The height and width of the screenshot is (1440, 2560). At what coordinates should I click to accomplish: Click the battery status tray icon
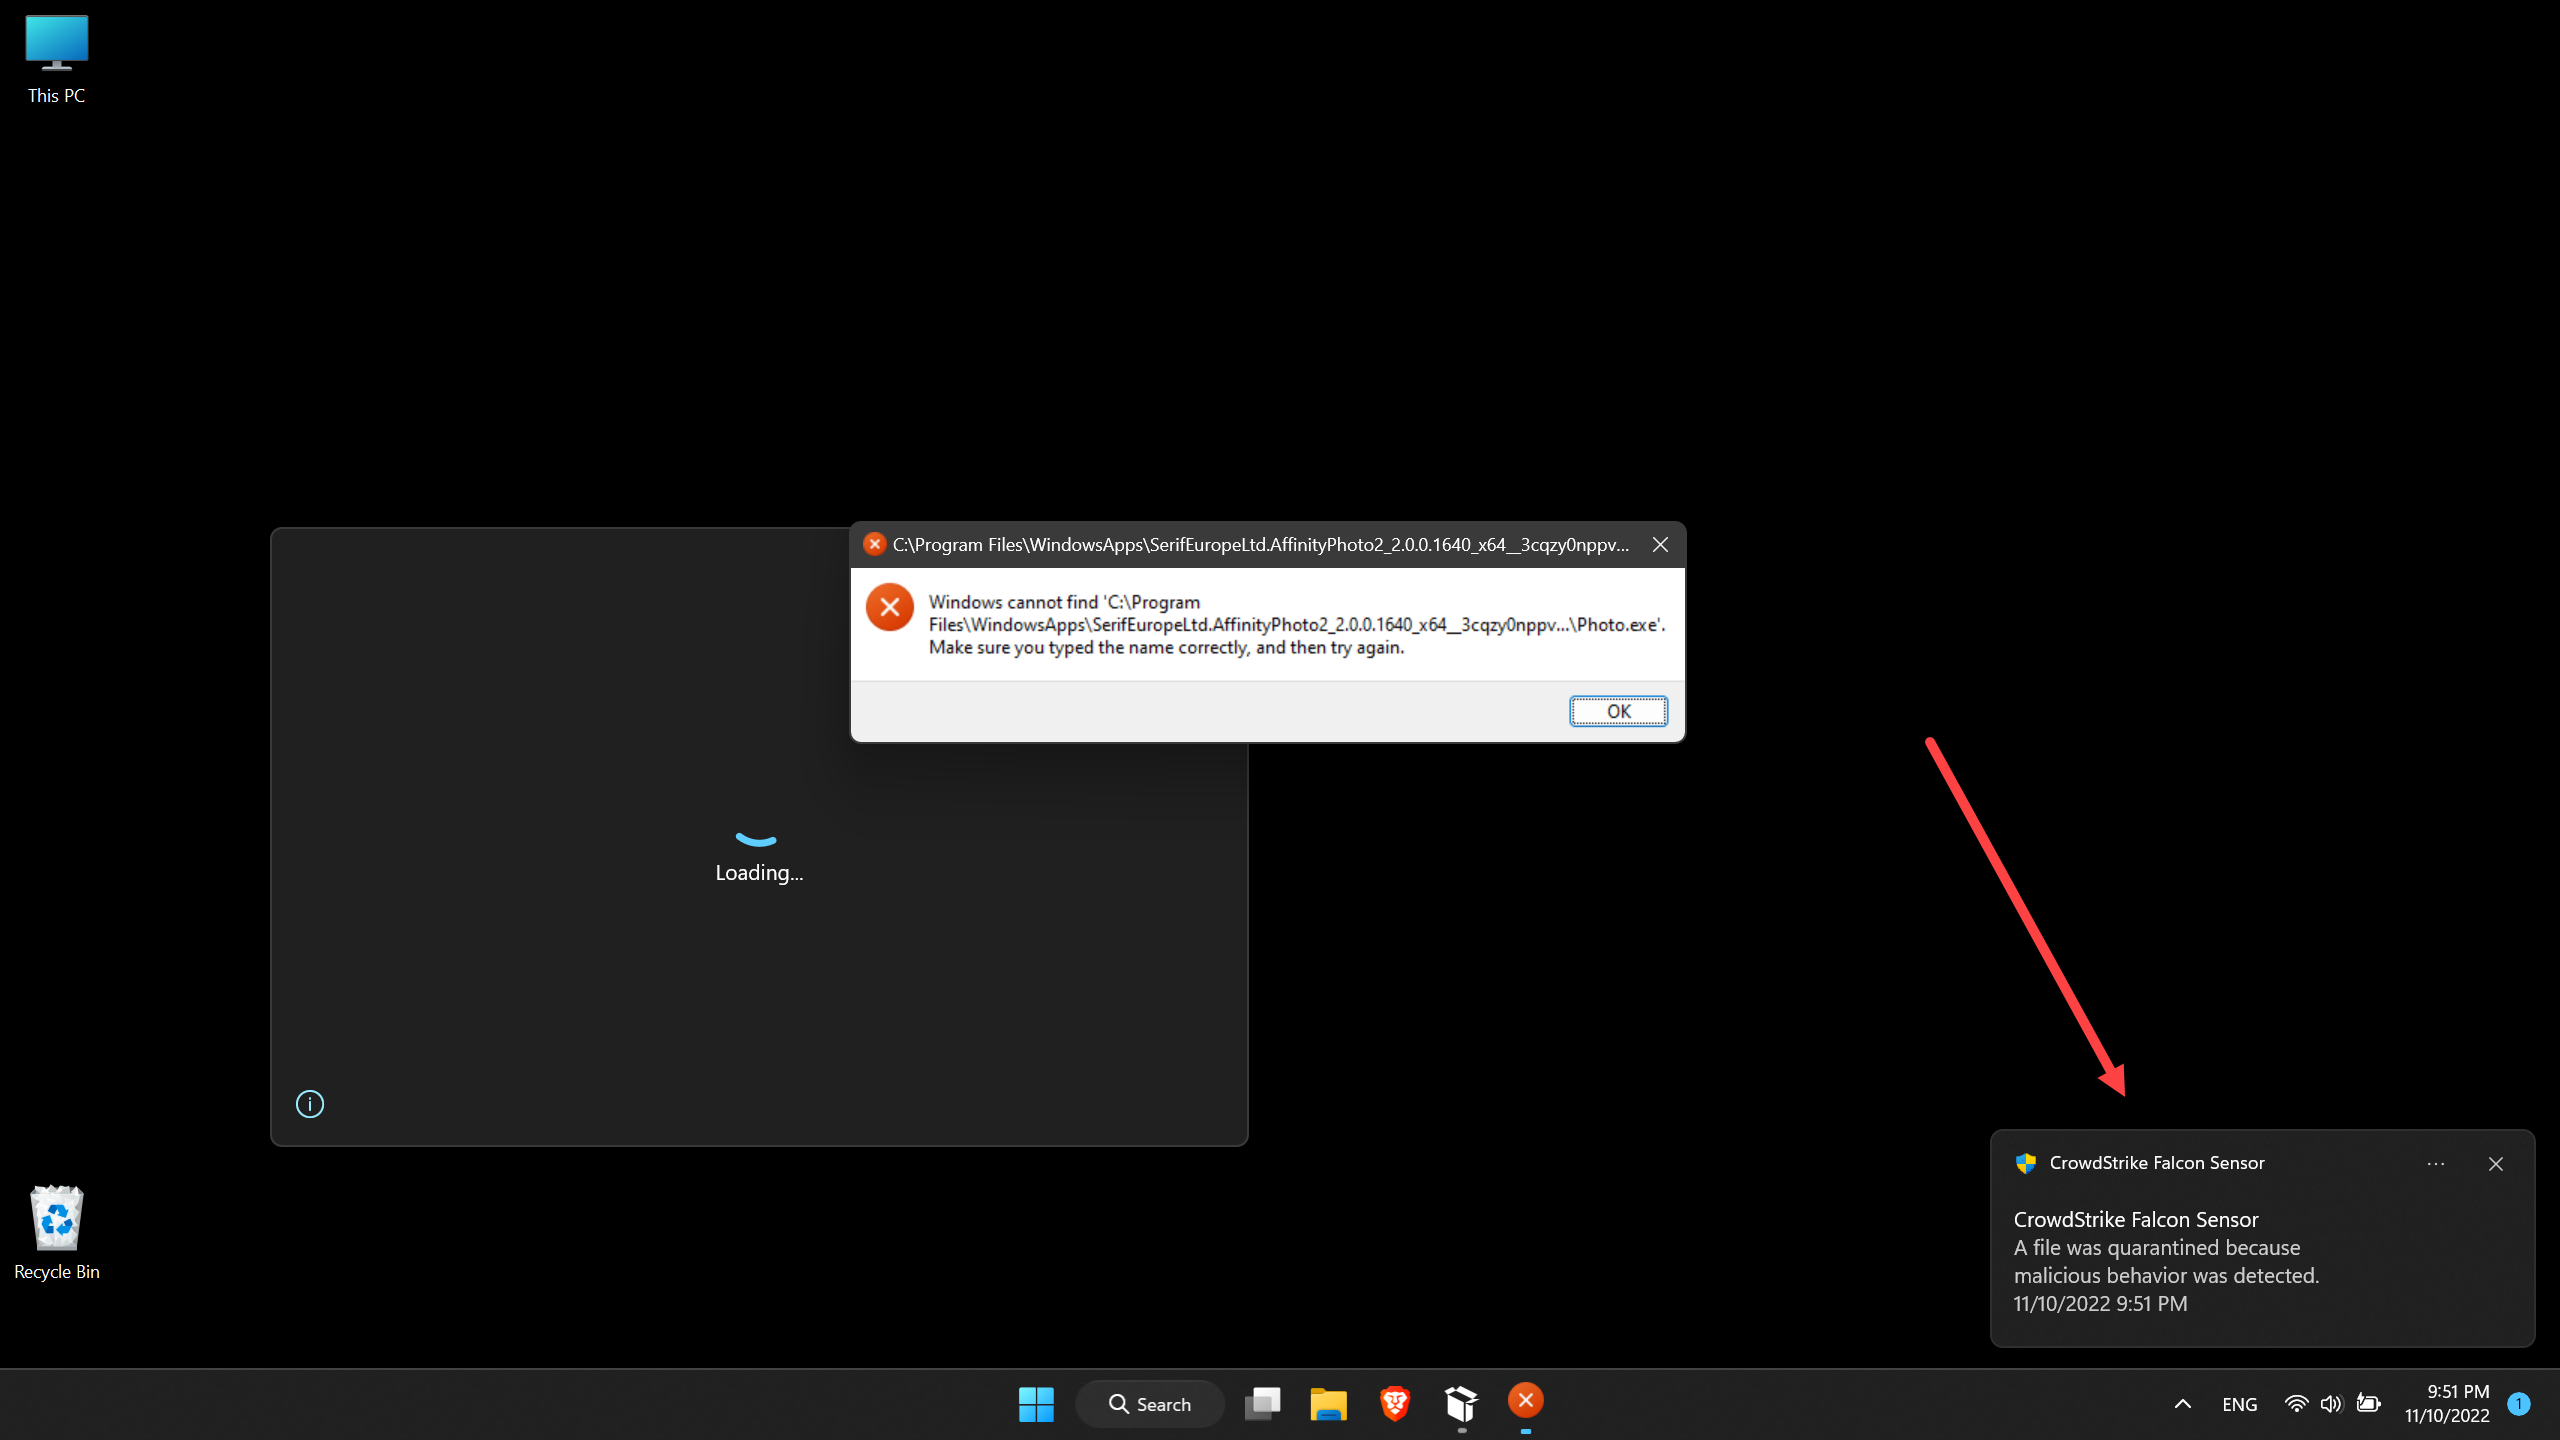[x=2368, y=1404]
